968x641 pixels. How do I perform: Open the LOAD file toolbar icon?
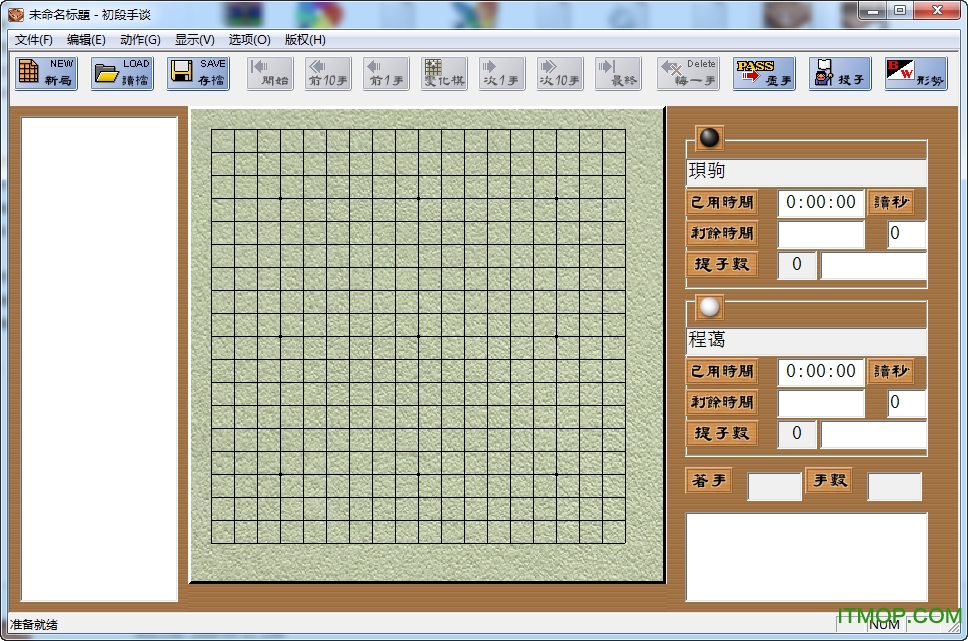click(x=122, y=73)
